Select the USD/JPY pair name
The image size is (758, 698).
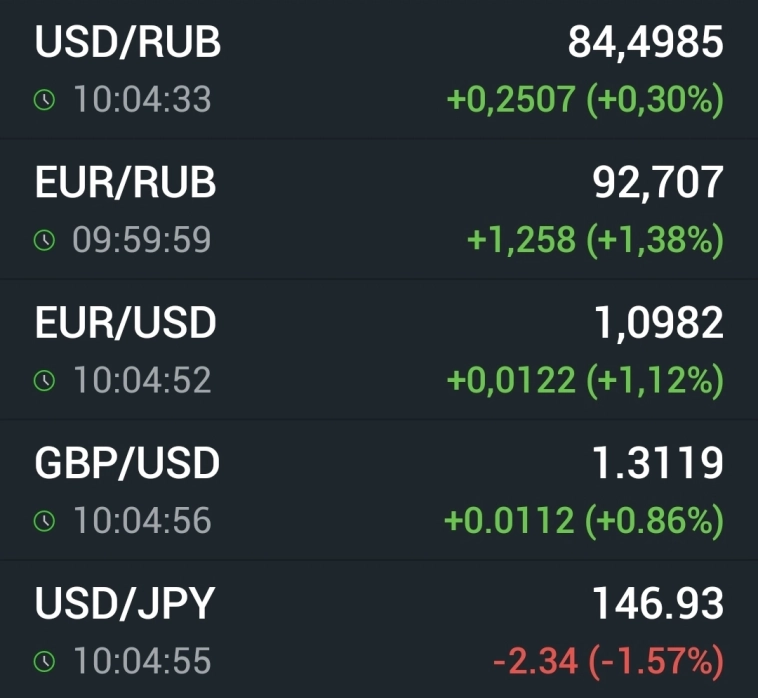coord(124,603)
